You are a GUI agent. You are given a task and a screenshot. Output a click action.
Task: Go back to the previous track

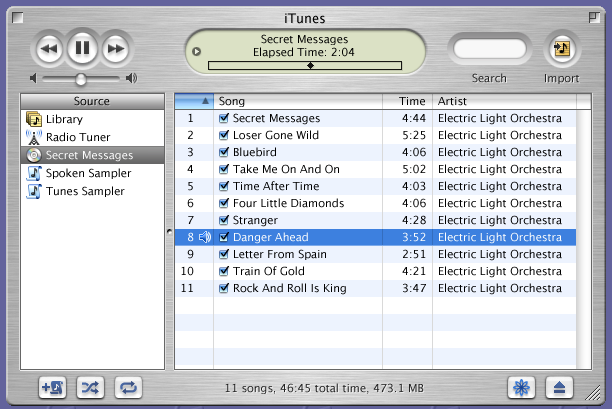(48, 47)
